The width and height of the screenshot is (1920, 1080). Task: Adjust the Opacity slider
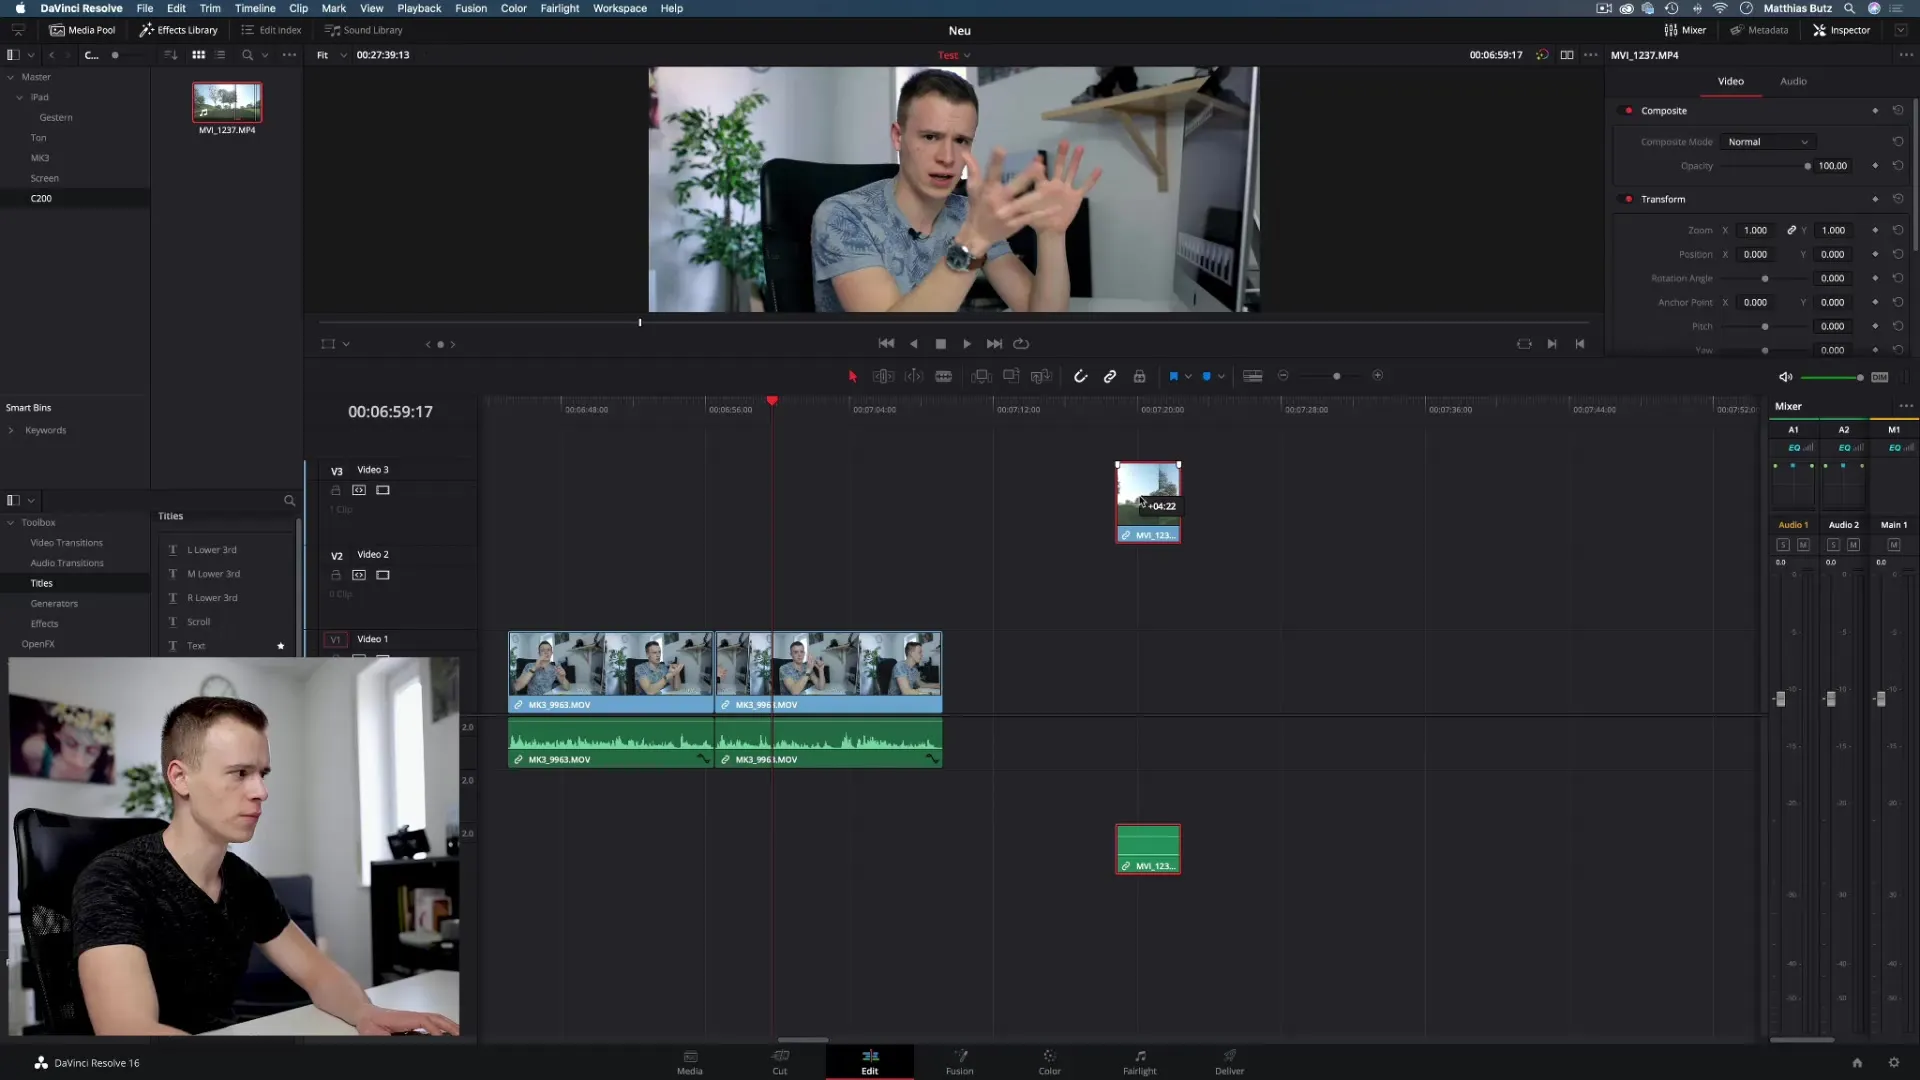point(1765,166)
